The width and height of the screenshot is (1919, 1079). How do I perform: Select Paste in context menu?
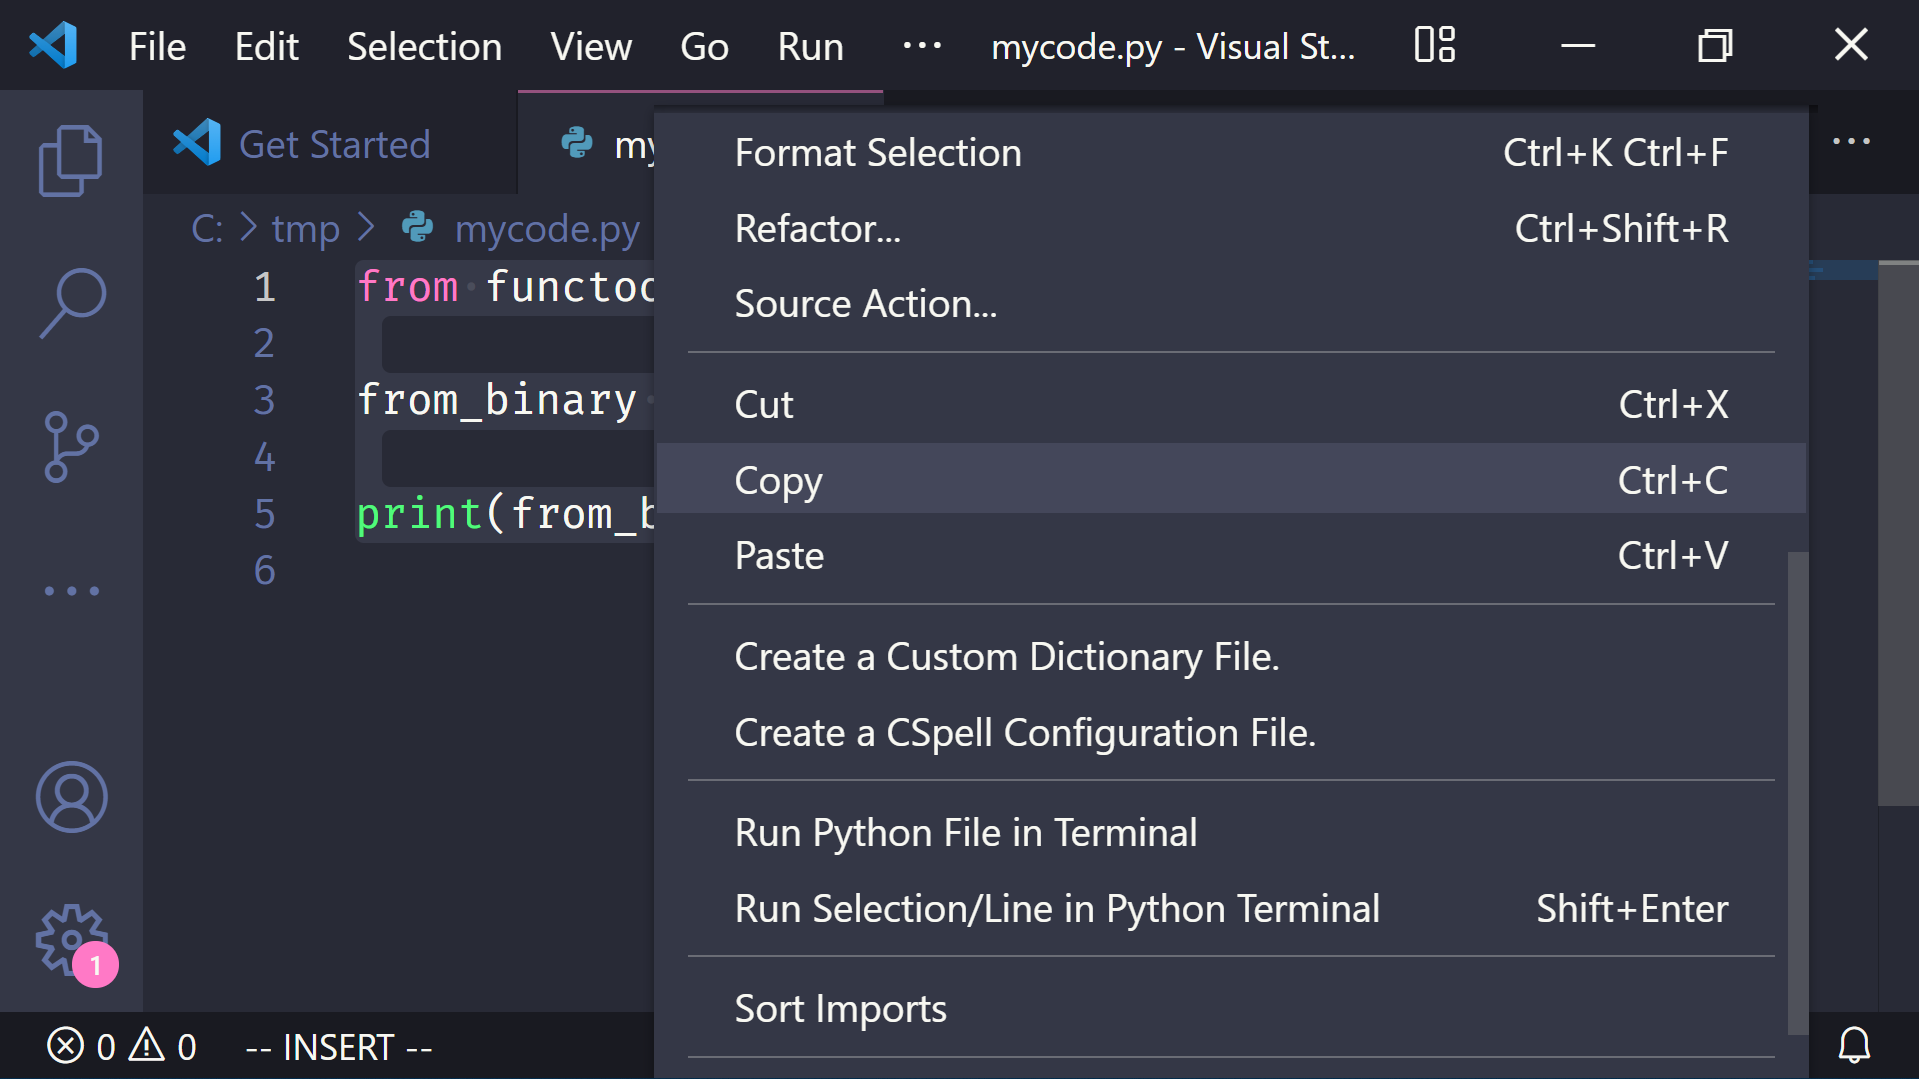click(x=1231, y=556)
